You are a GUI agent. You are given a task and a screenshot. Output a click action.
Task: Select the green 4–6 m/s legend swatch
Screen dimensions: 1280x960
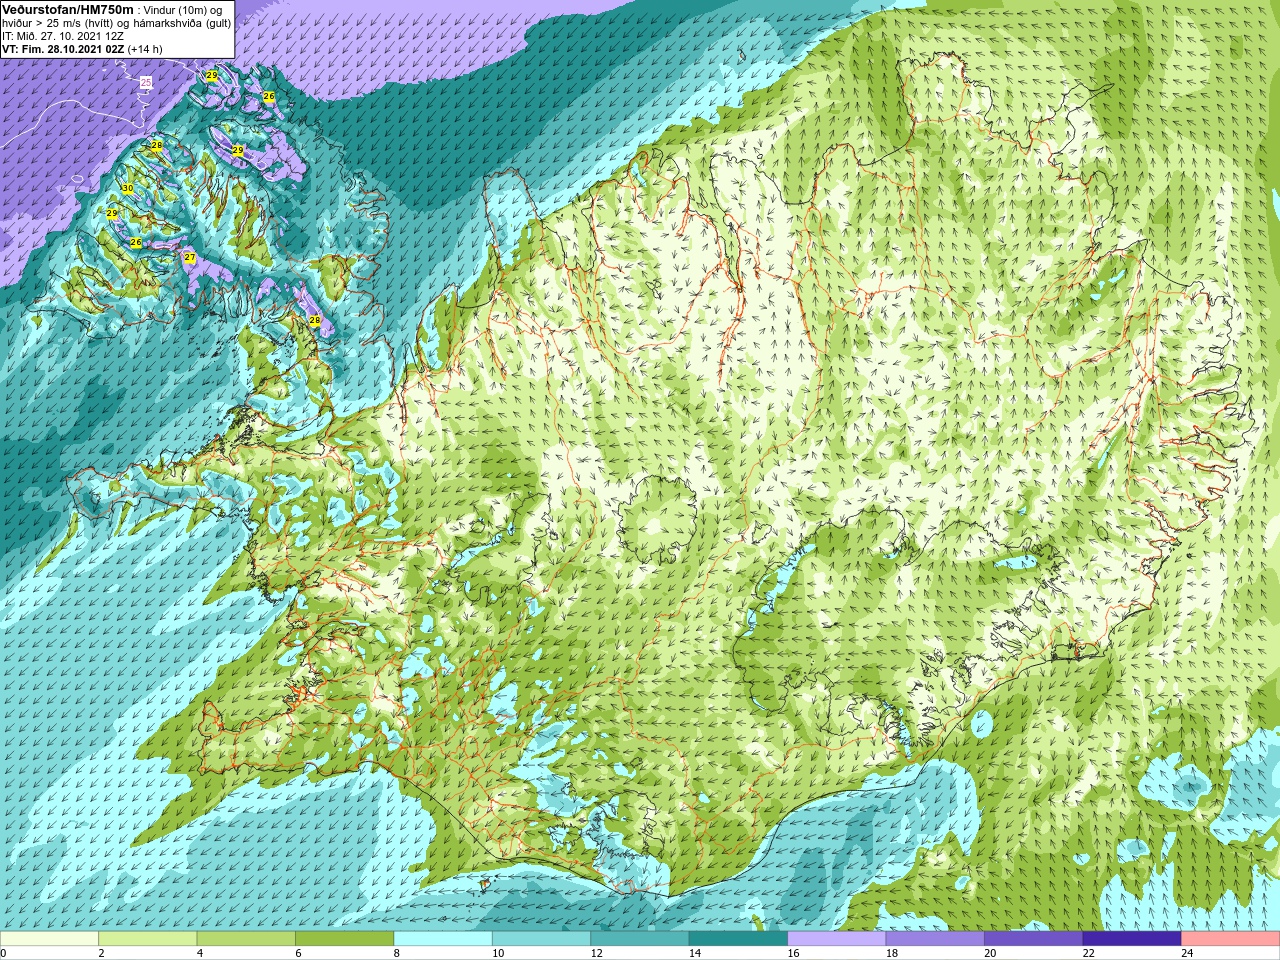pyautogui.click(x=246, y=939)
